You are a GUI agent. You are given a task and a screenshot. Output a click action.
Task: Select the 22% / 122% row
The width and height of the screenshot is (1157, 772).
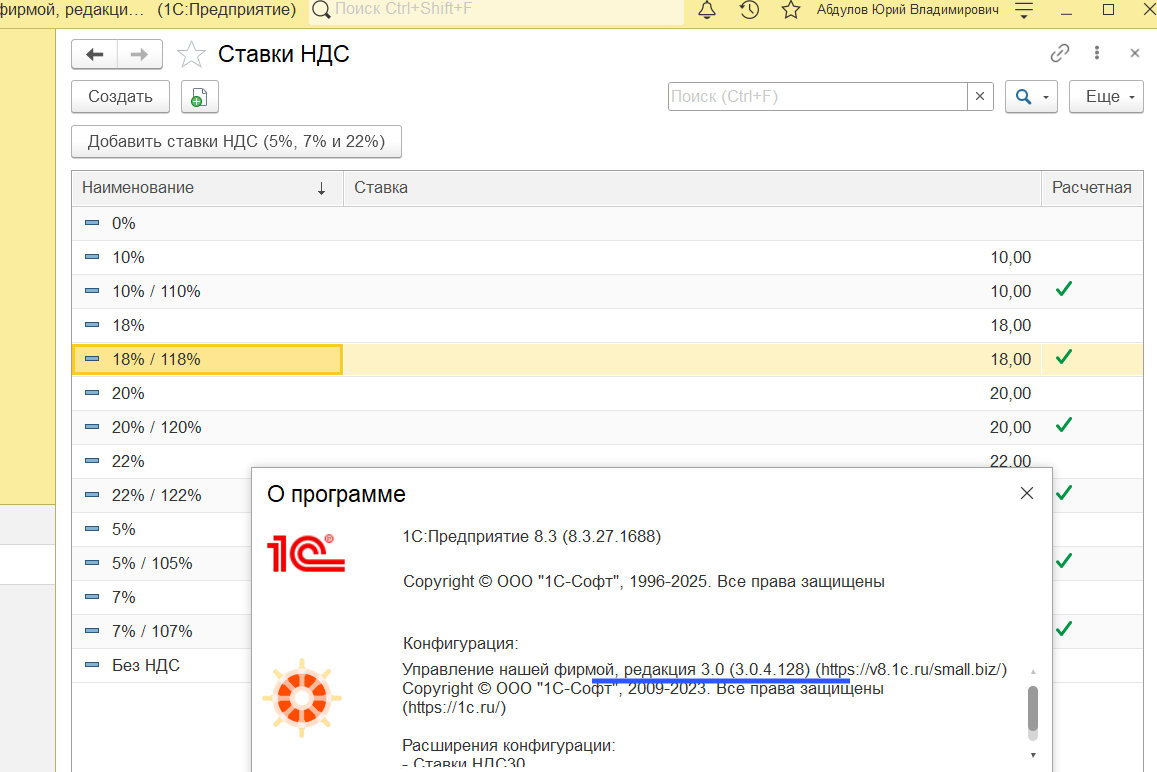[162, 495]
